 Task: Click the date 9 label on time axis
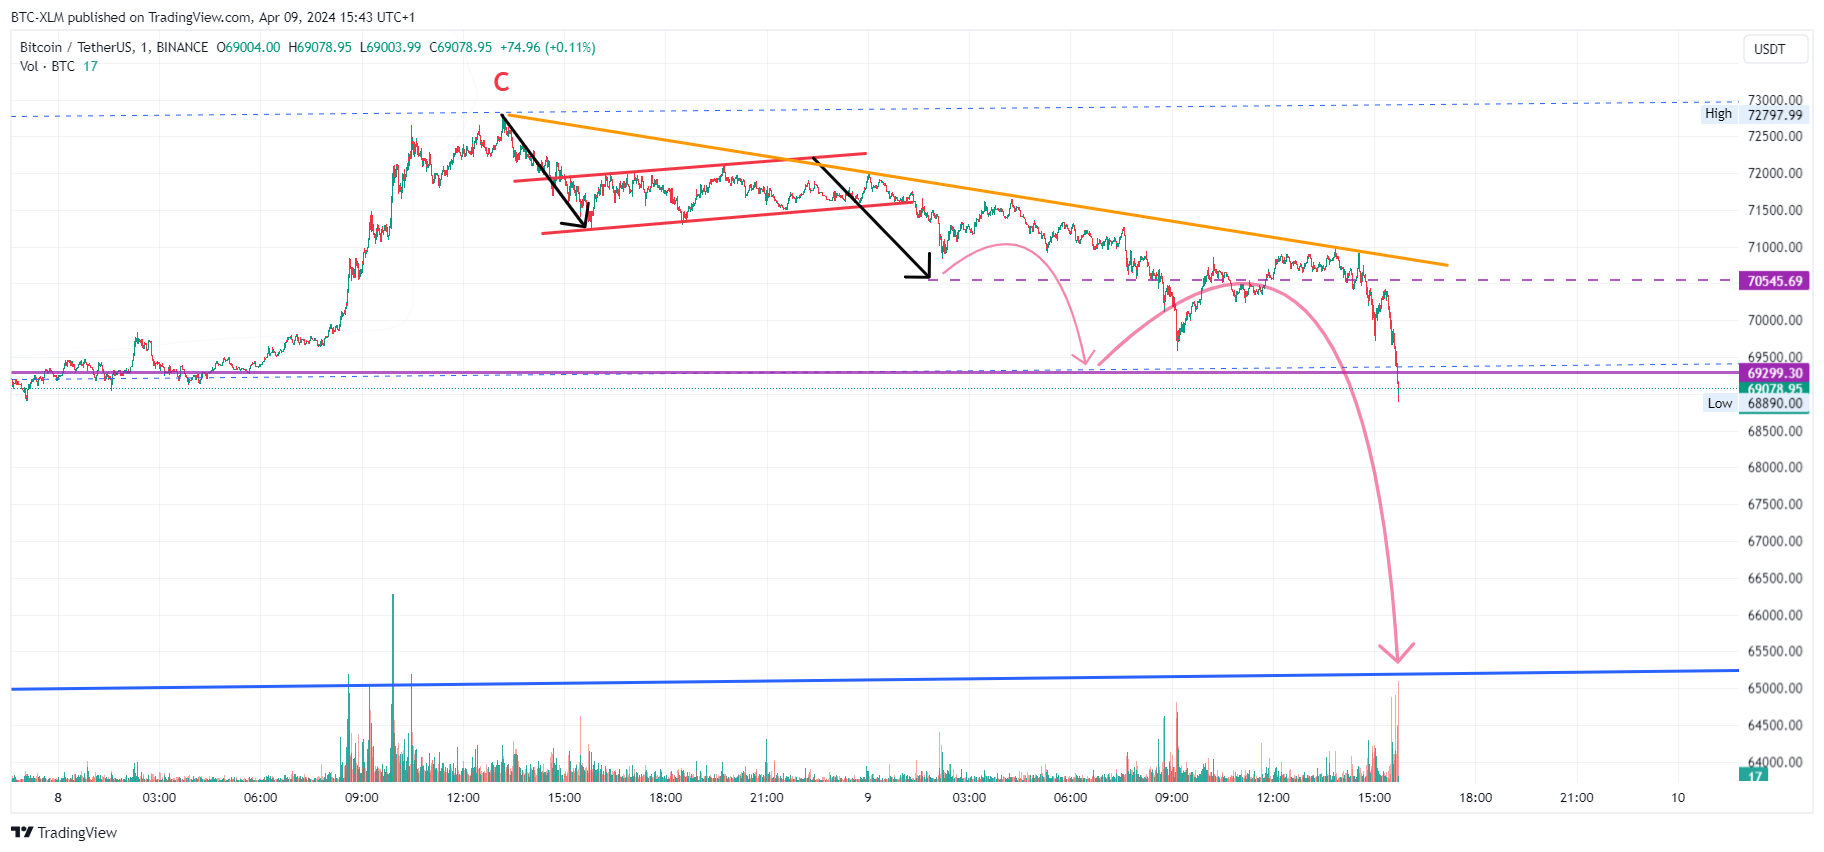(868, 797)
